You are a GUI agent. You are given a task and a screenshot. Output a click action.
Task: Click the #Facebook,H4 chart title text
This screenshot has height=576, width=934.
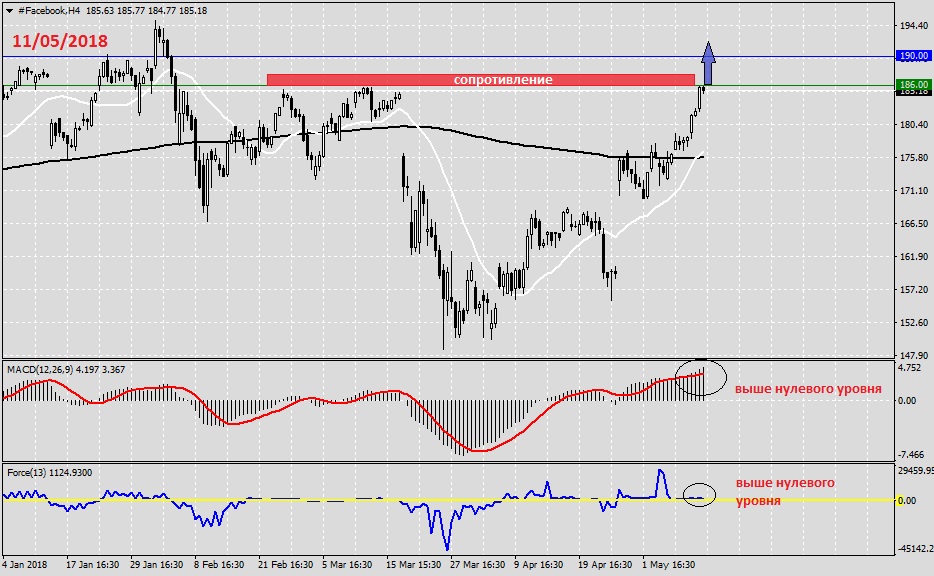48,9
